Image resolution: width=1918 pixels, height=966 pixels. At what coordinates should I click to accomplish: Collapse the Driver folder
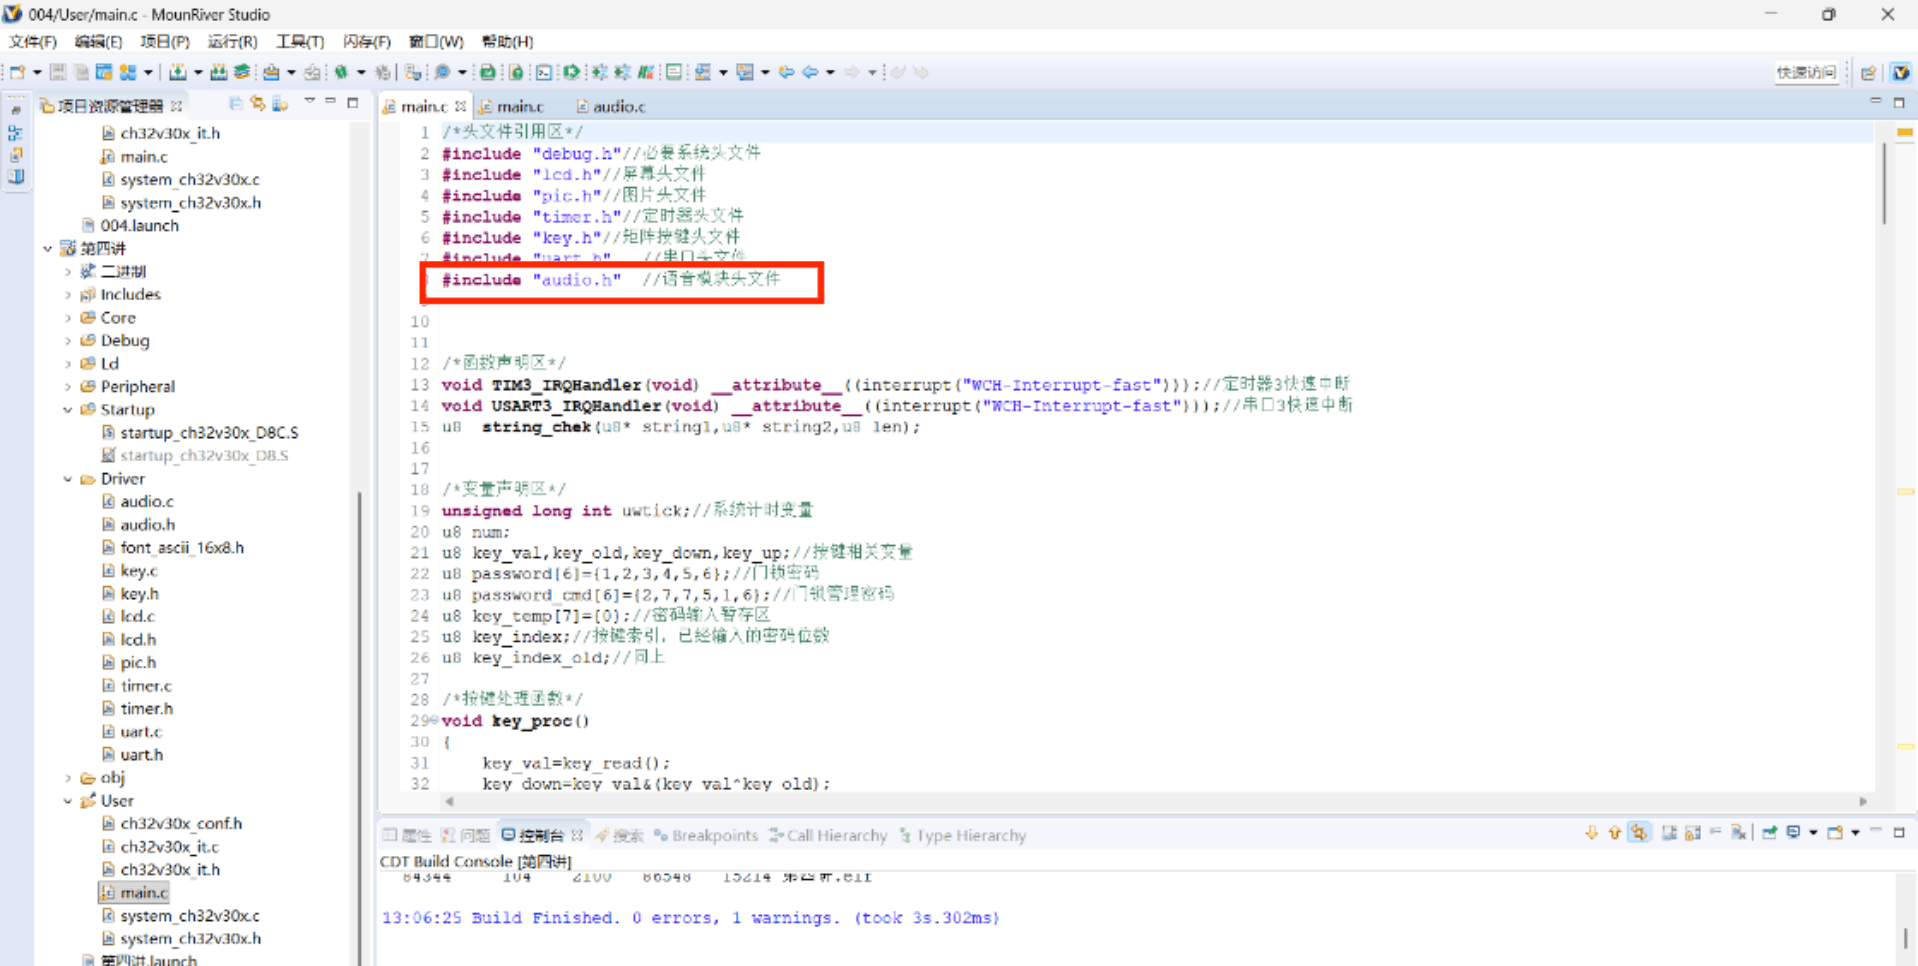pyautogui.click(x=68, y=479)
